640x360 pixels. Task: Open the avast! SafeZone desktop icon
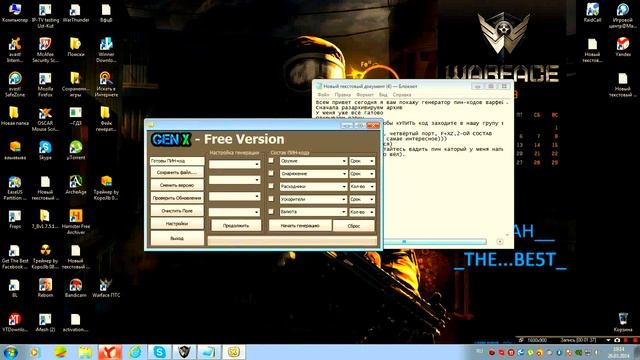click(15, 85)
